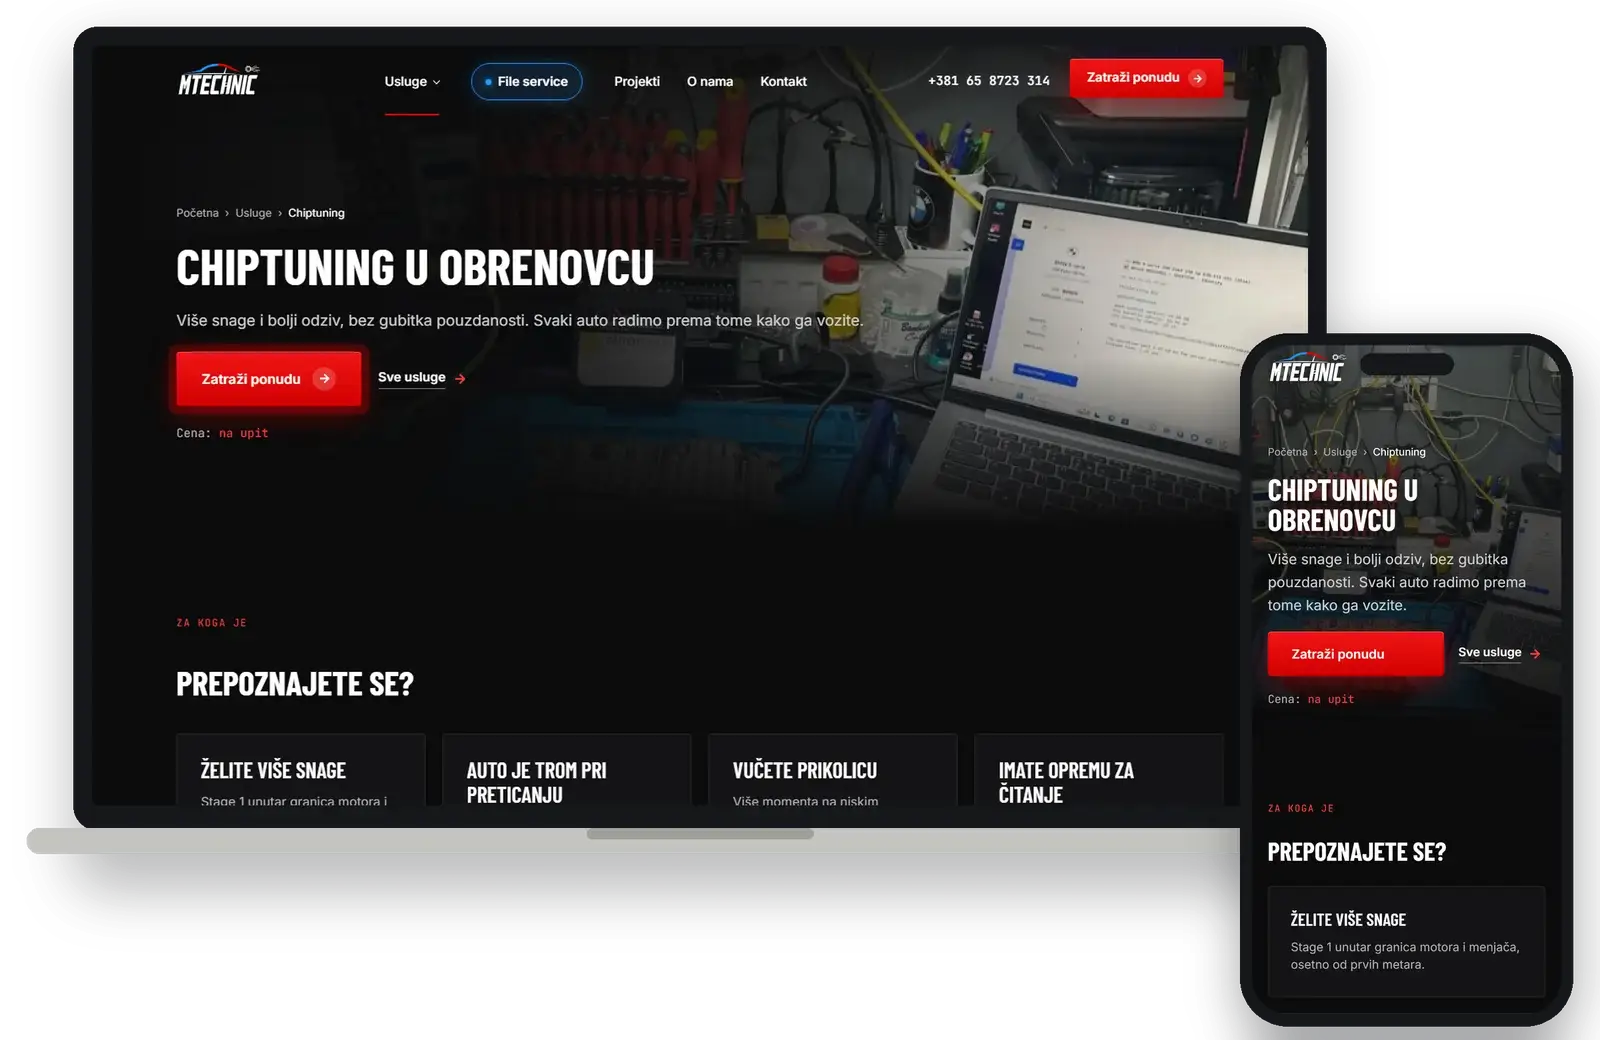Click the Prepoznajete se? heading on laptop
1600x1040 pixels.
coord(295,684)
